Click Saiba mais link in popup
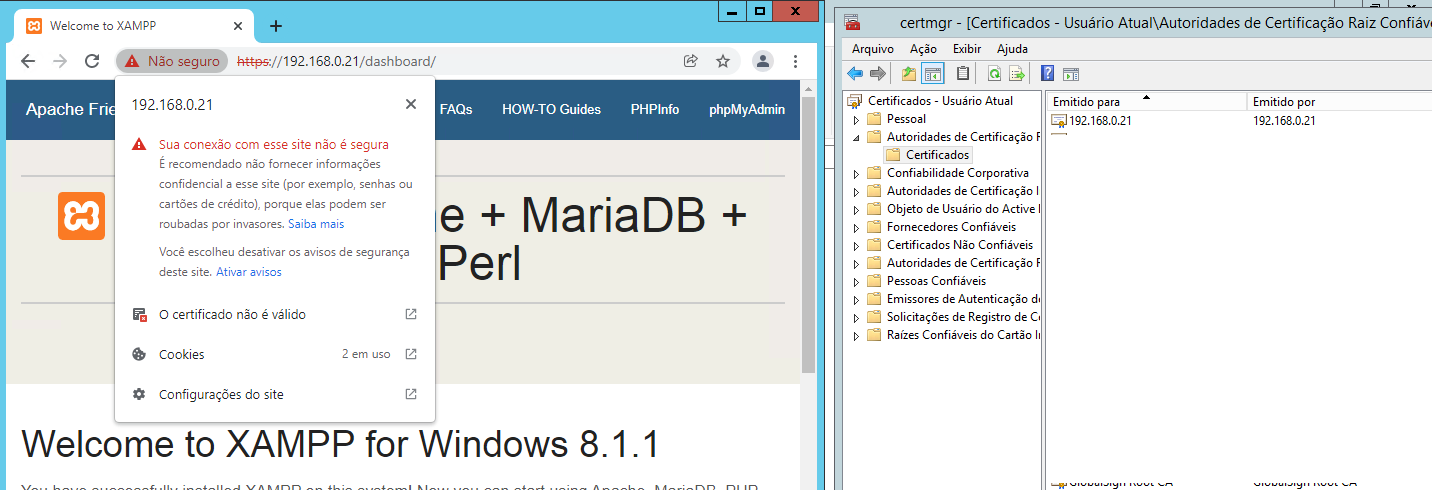 coord(316,224)
